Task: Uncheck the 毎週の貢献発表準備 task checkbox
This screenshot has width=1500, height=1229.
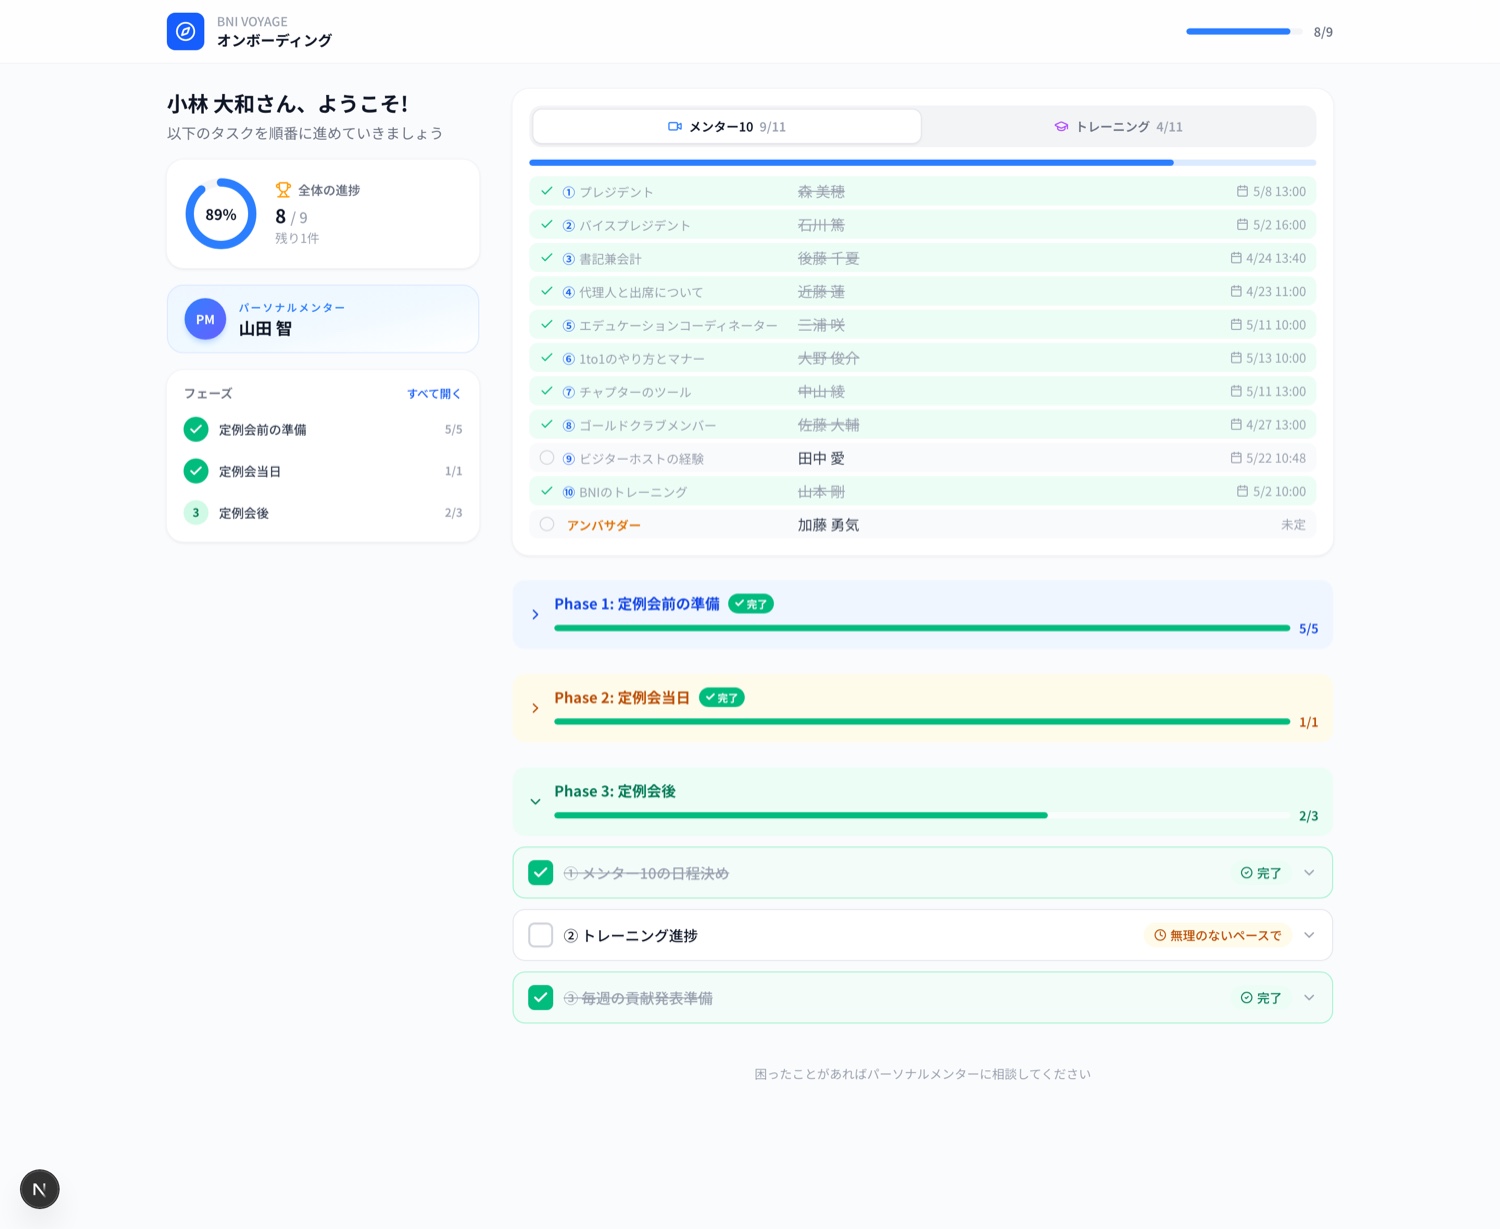Action: [x=541, y=998]
